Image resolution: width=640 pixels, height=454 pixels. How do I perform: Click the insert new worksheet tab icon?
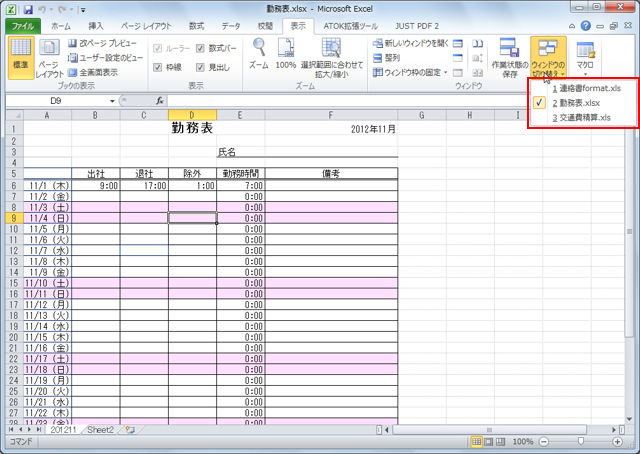click(130, 430)
